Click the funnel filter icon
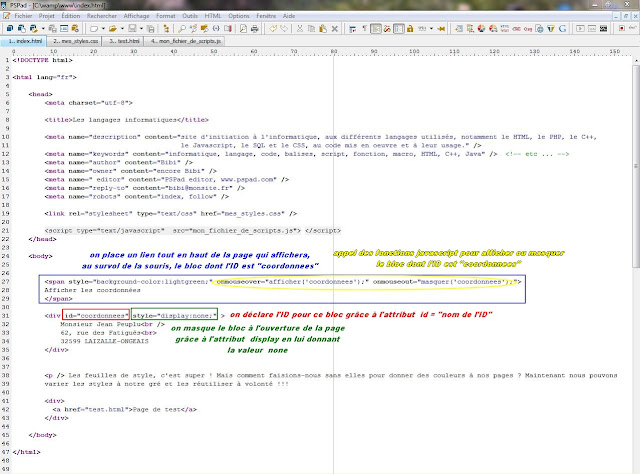640x474 pixels. 551,29
